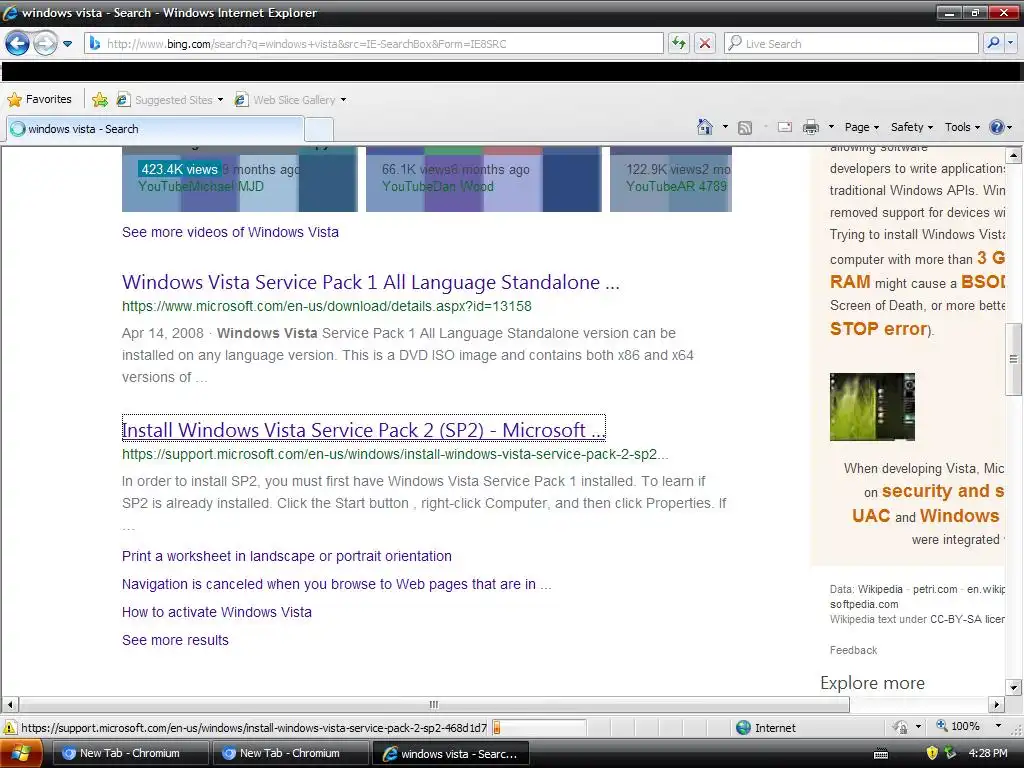Click the Live Search magnifier button

(993, 43)
